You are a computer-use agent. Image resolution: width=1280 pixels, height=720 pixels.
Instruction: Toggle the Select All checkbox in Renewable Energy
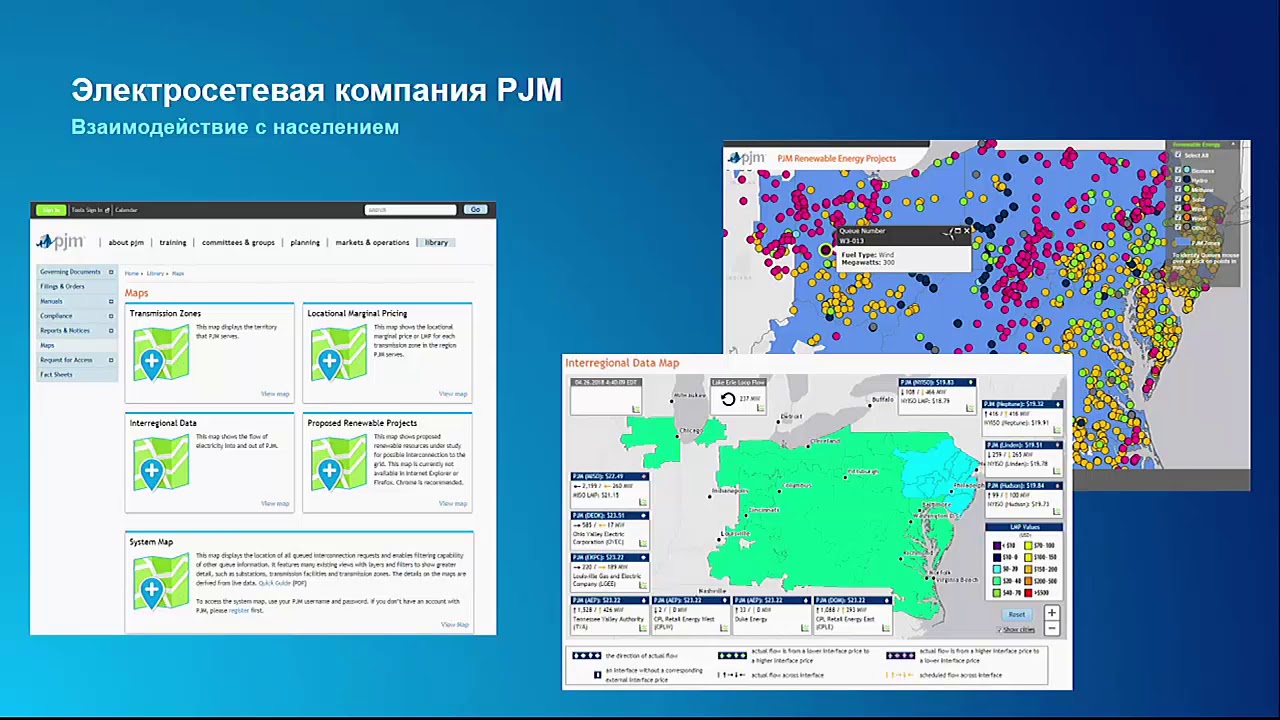1178,155
